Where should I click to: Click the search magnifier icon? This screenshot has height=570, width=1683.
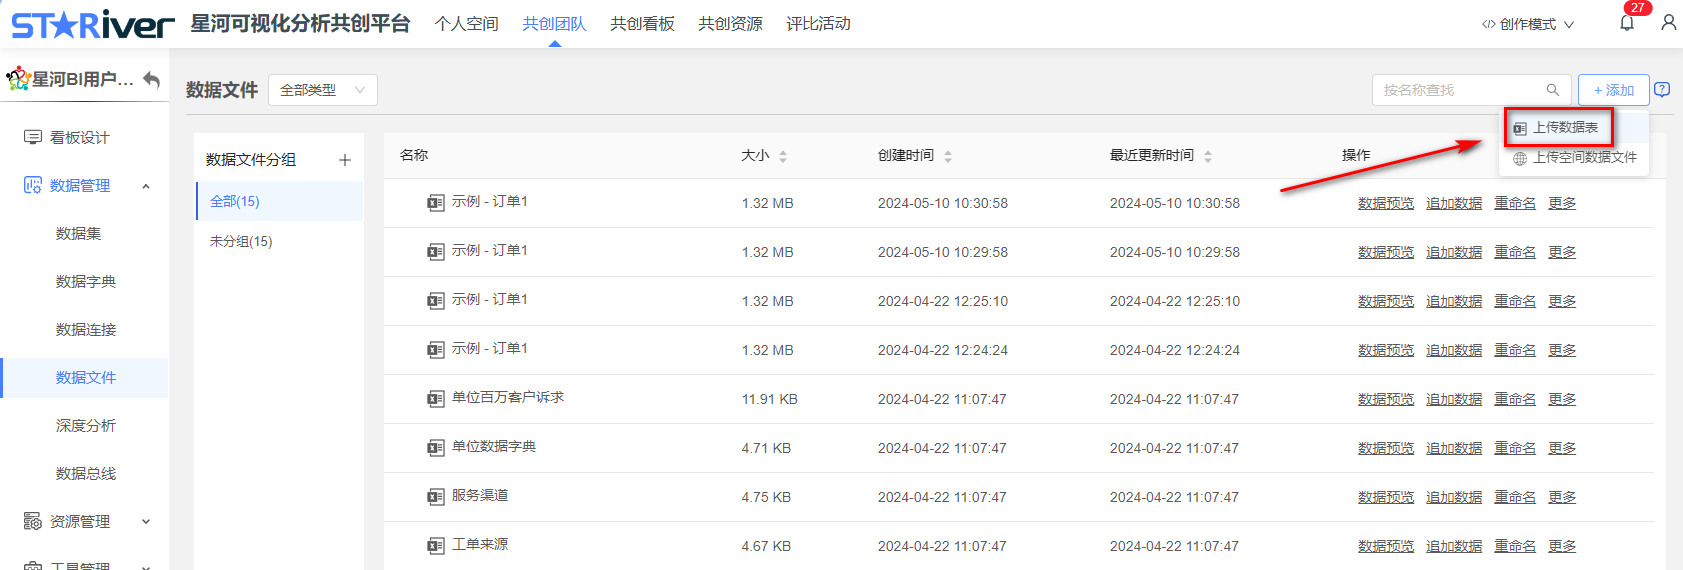pos(1552,90)
